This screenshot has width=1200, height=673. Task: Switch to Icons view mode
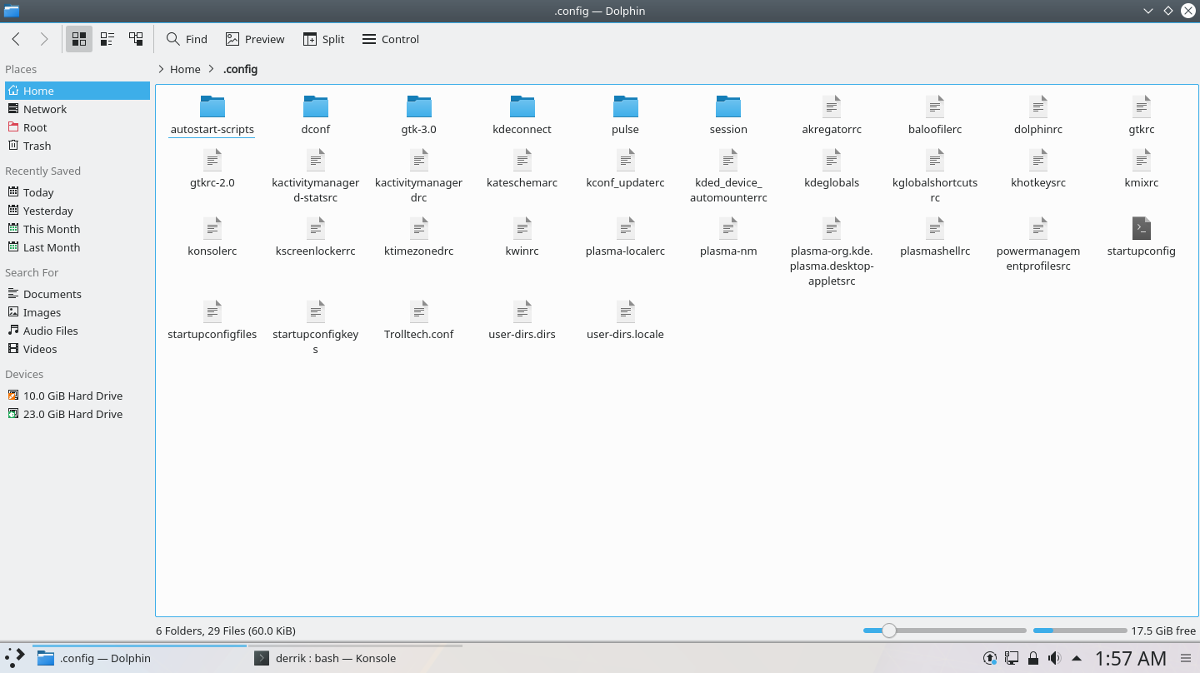click(78, 39)
